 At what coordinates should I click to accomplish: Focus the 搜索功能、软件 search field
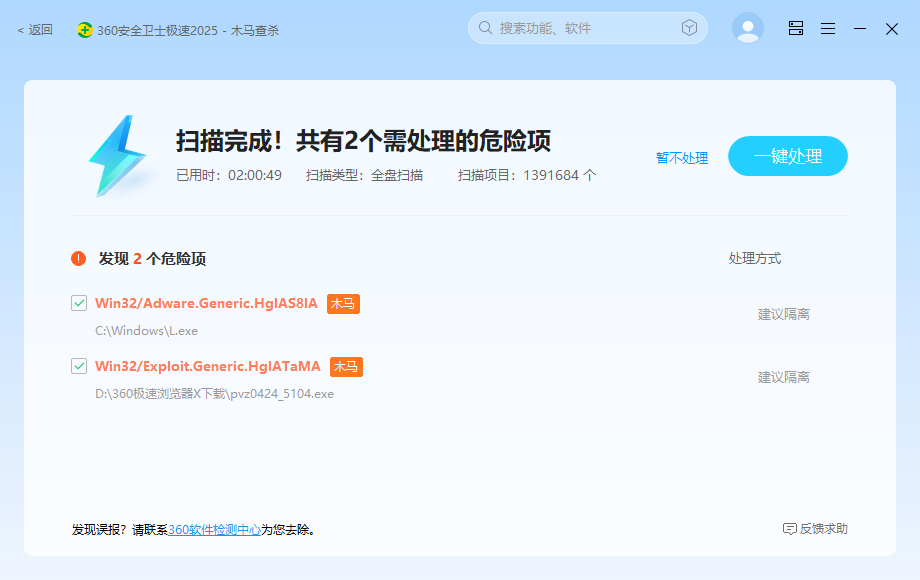click(587, 28)
